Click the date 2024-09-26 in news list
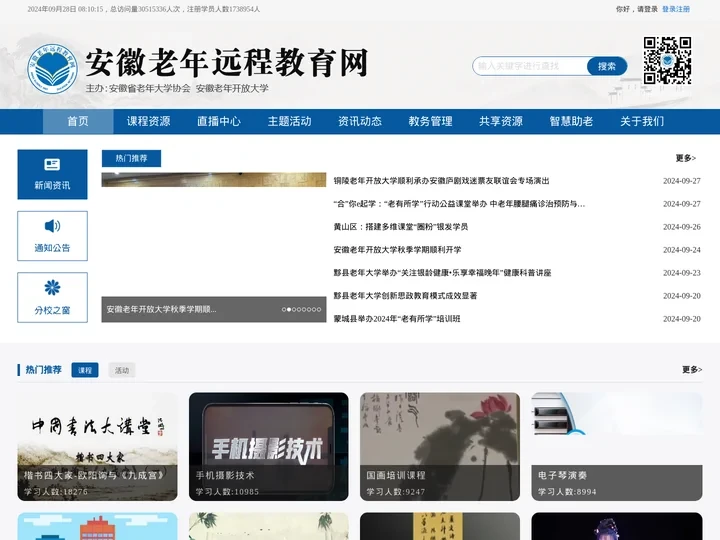Screen dimensions: 720x540 tap(682, 227)
